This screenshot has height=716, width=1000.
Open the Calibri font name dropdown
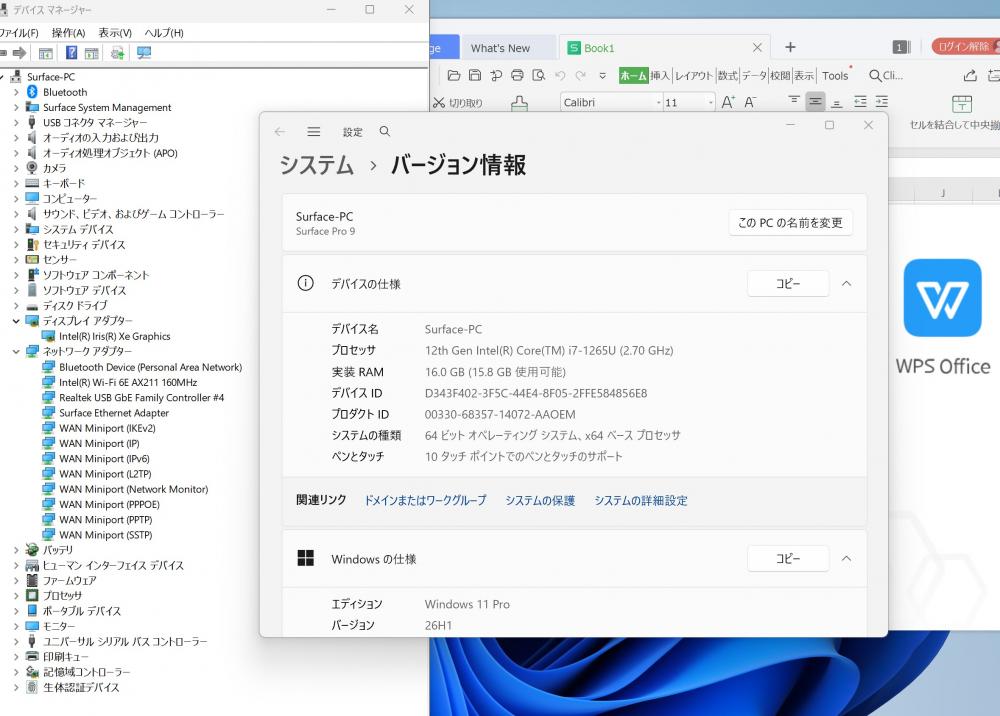point(659,103)
